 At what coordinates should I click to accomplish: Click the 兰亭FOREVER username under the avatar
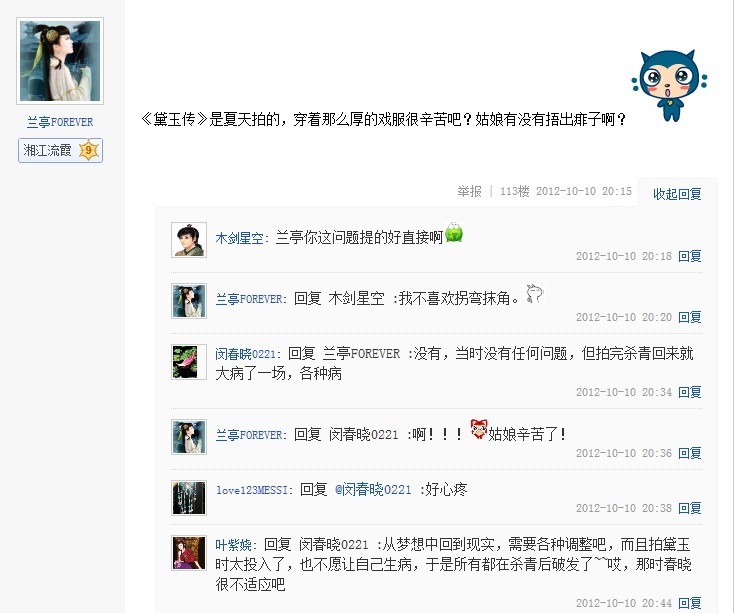coord(60,122)
